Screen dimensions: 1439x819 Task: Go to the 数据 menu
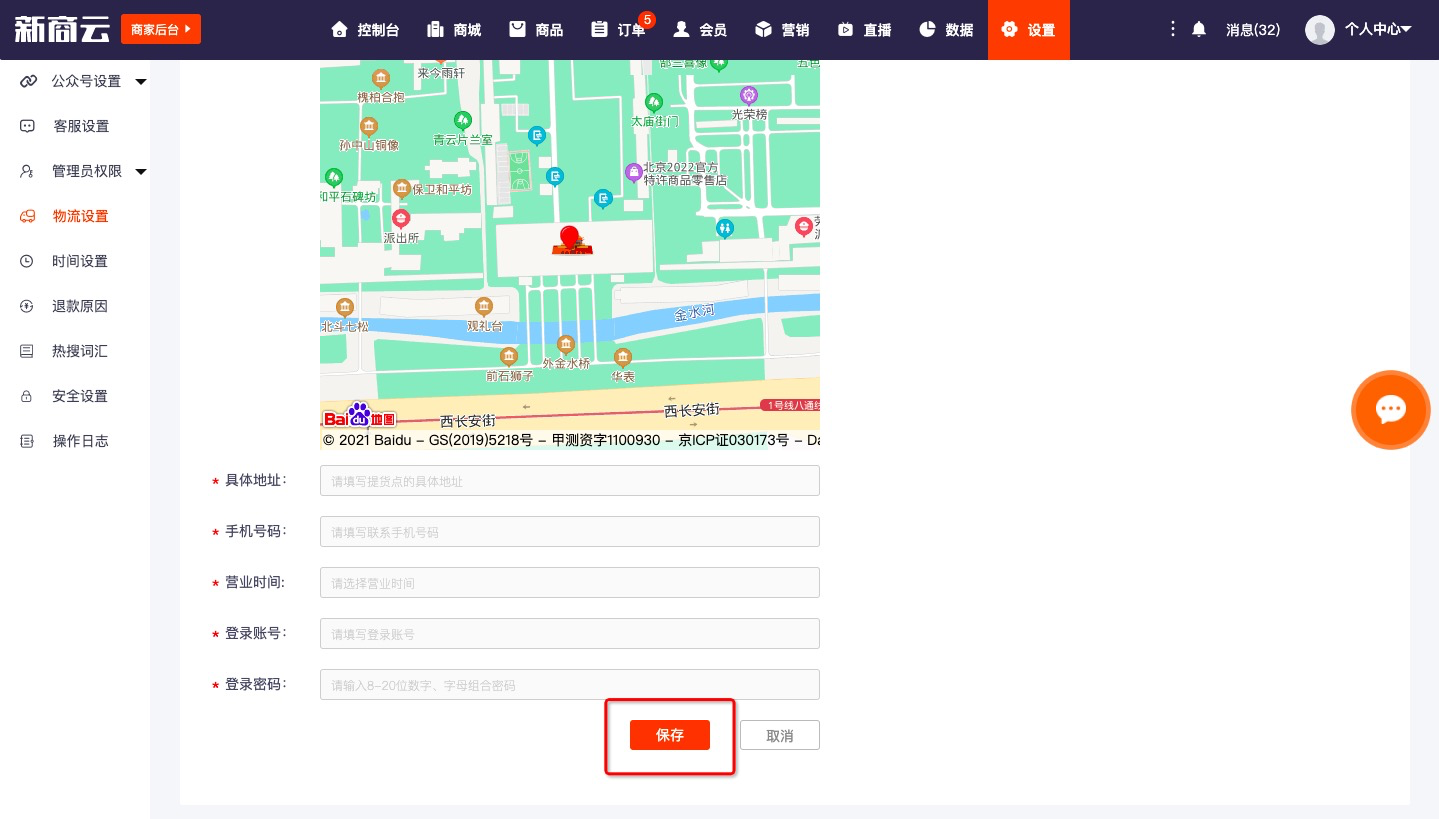tap(946, 30)
